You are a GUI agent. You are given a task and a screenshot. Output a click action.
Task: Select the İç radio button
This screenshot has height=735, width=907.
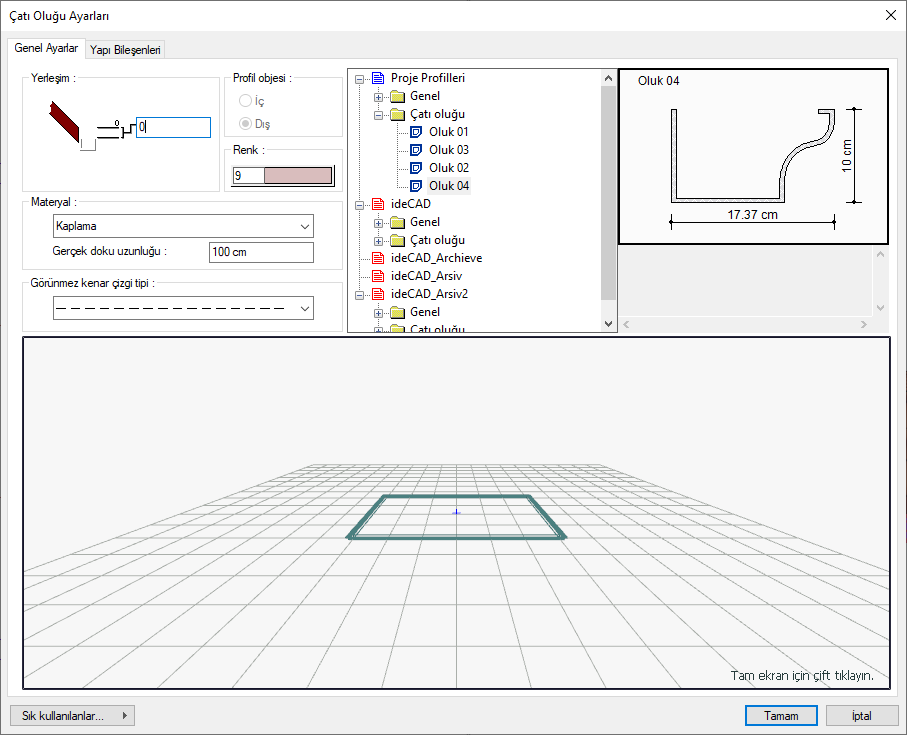pos(245,101)
